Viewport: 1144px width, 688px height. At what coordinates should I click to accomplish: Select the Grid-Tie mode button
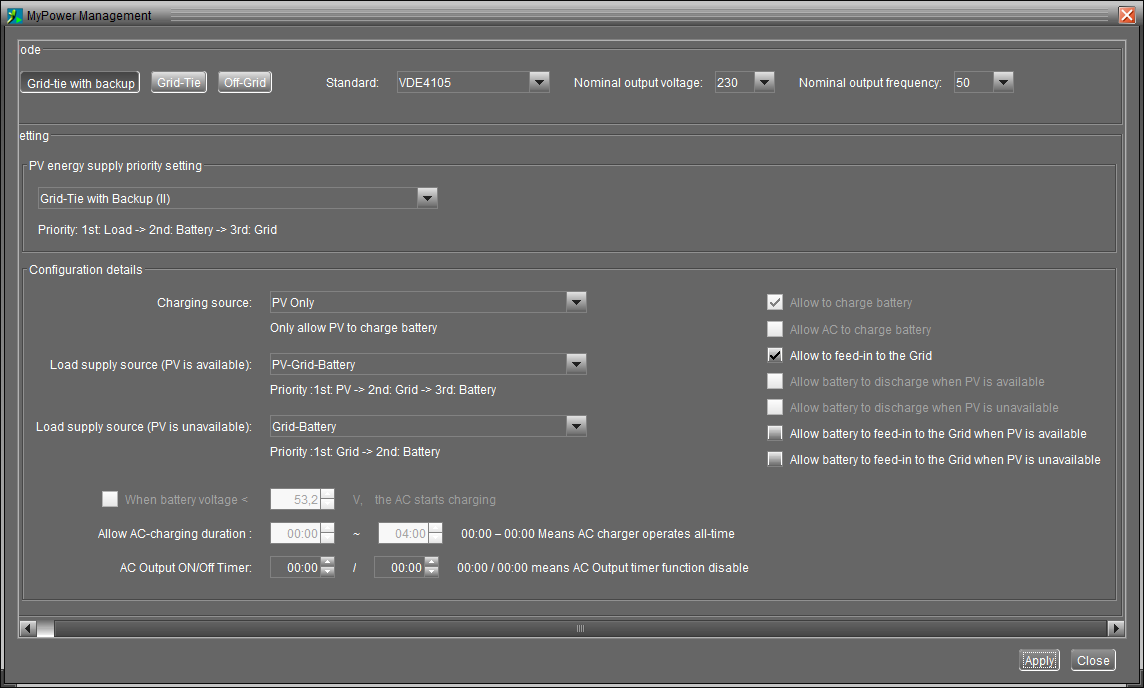click(x=179, y=82)
